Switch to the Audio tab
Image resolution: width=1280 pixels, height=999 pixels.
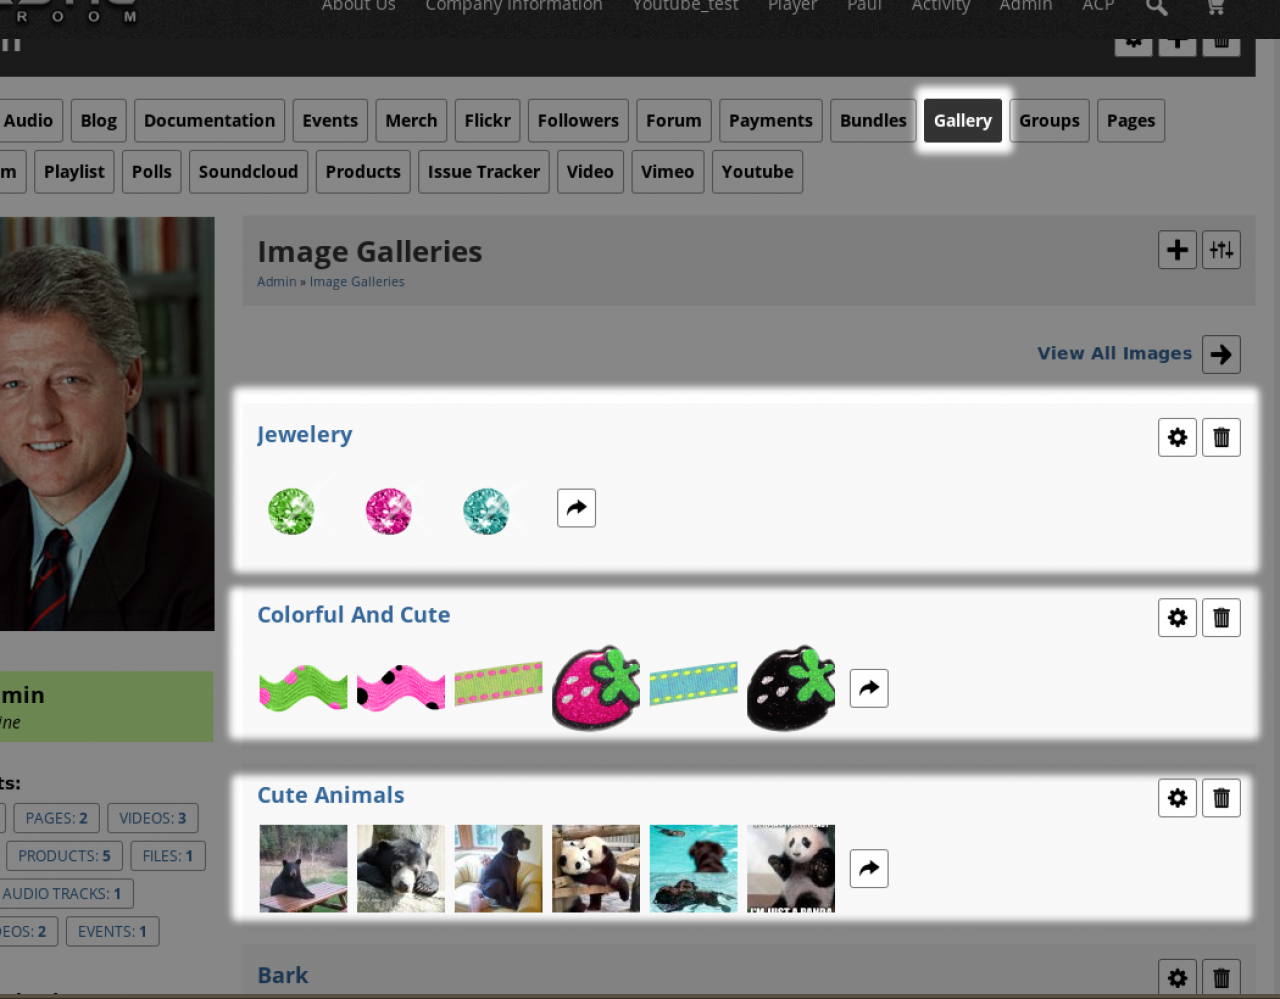click(x=28, y=121)
